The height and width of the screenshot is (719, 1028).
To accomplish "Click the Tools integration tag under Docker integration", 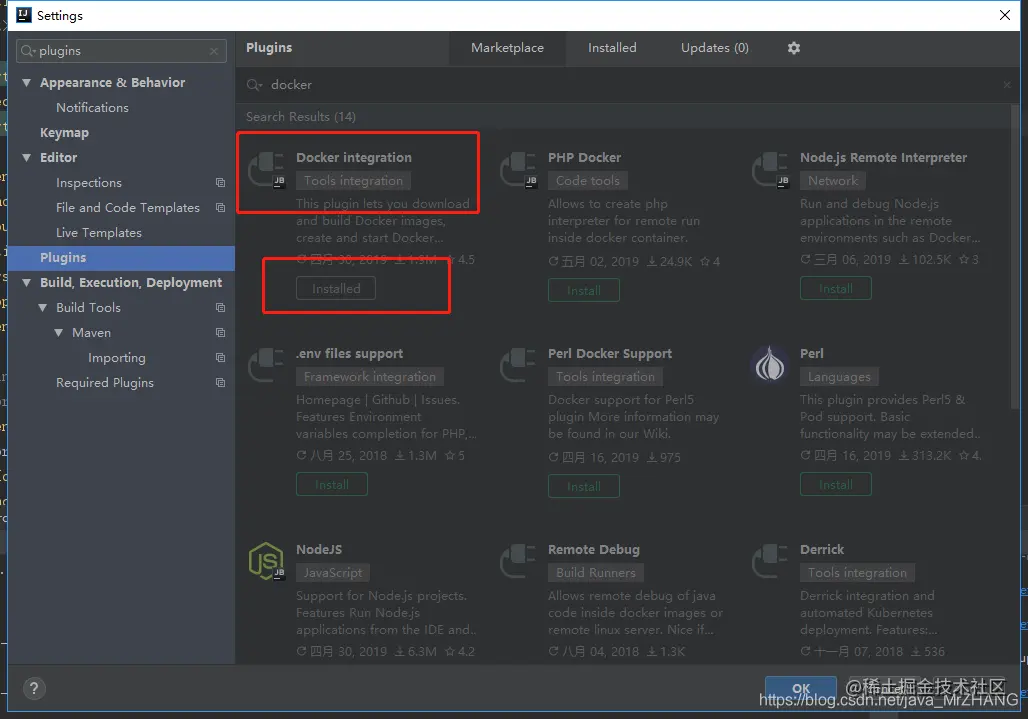I will tap(353, 181).
